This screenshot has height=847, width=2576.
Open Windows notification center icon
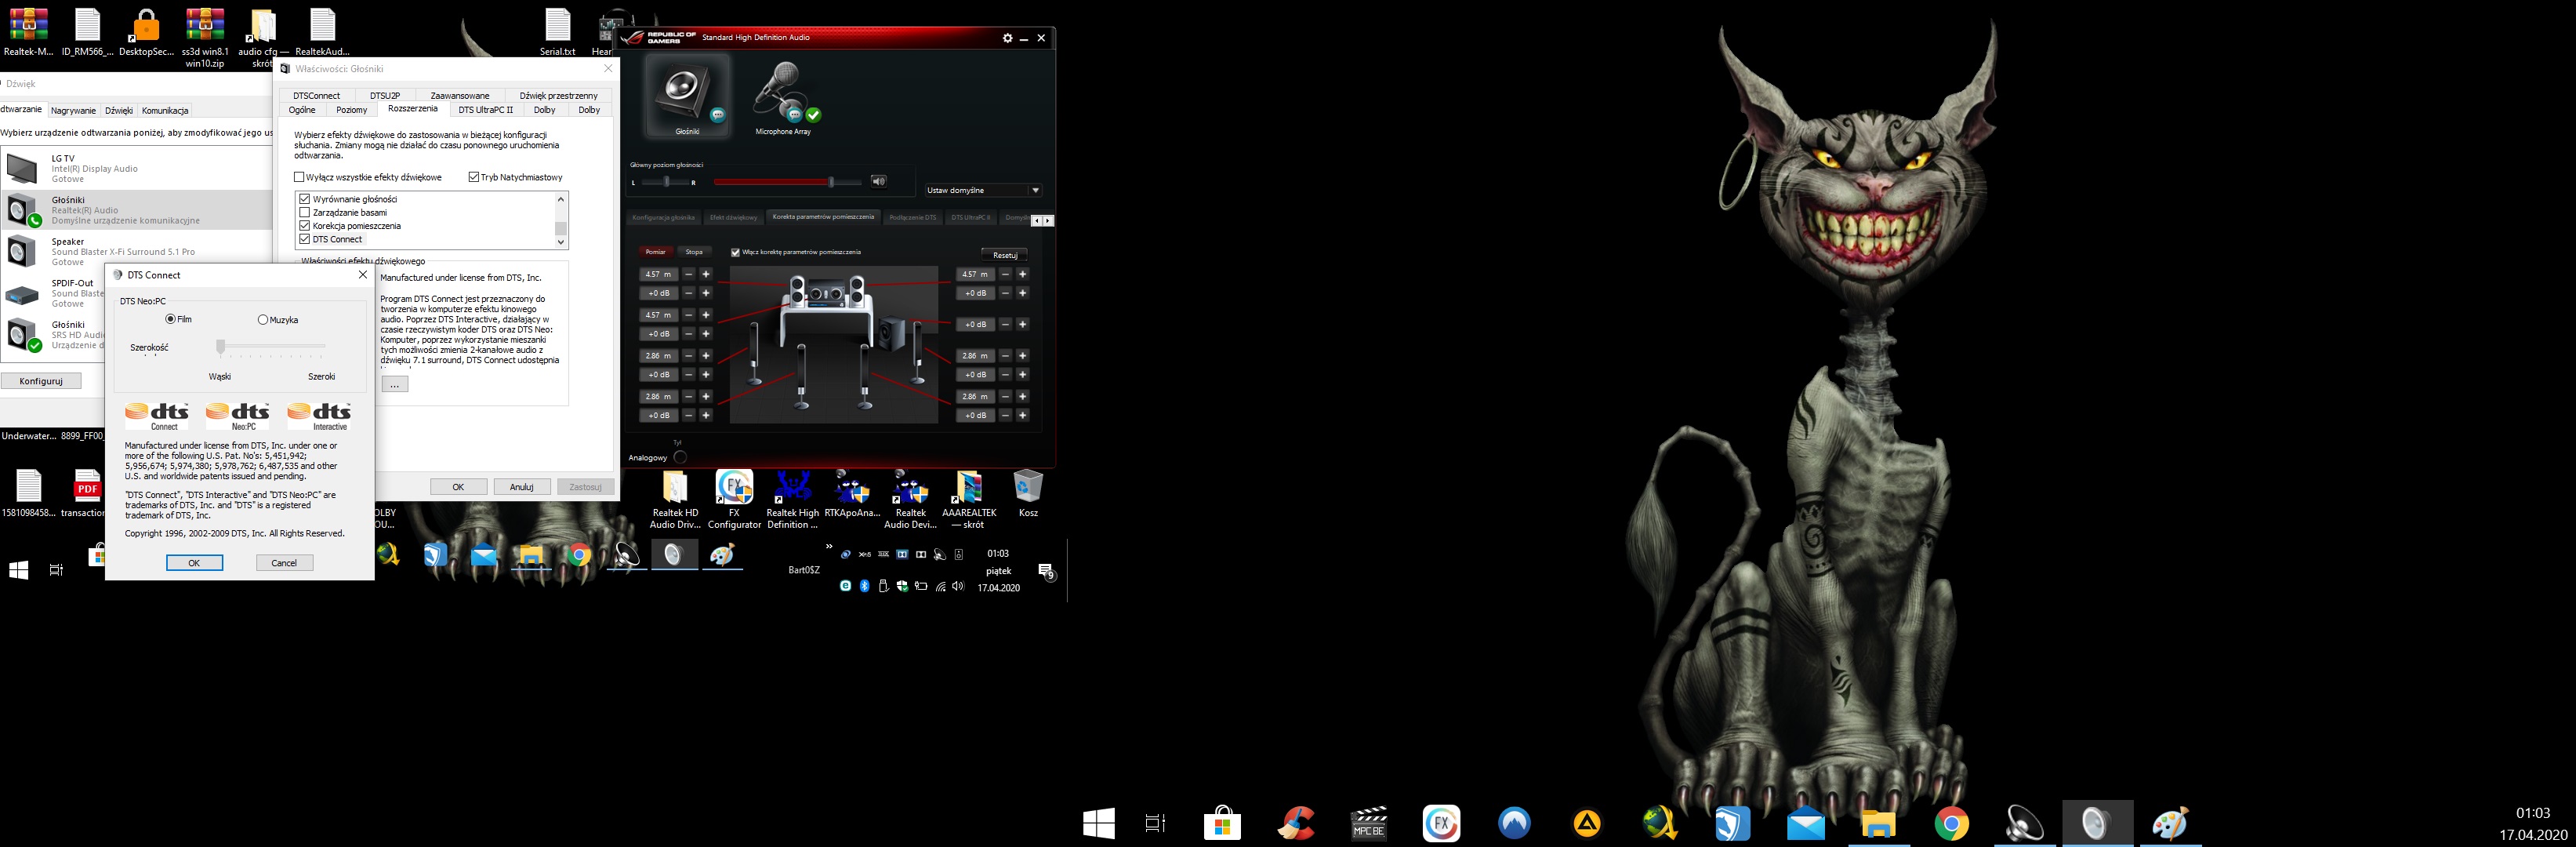[x=1046, y=571]
